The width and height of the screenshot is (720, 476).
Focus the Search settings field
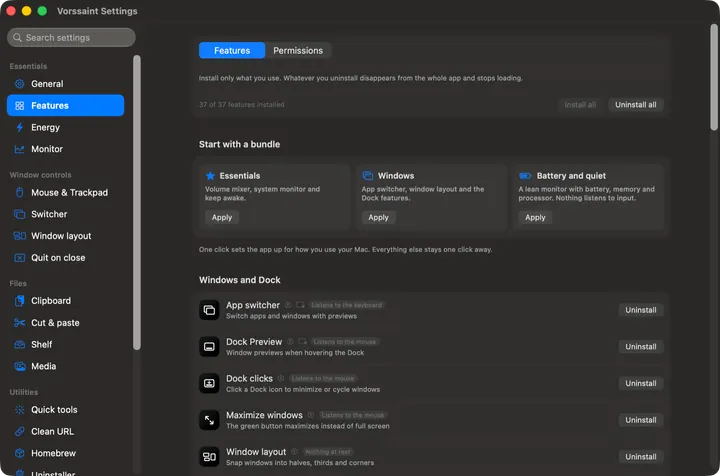[71, 38]
